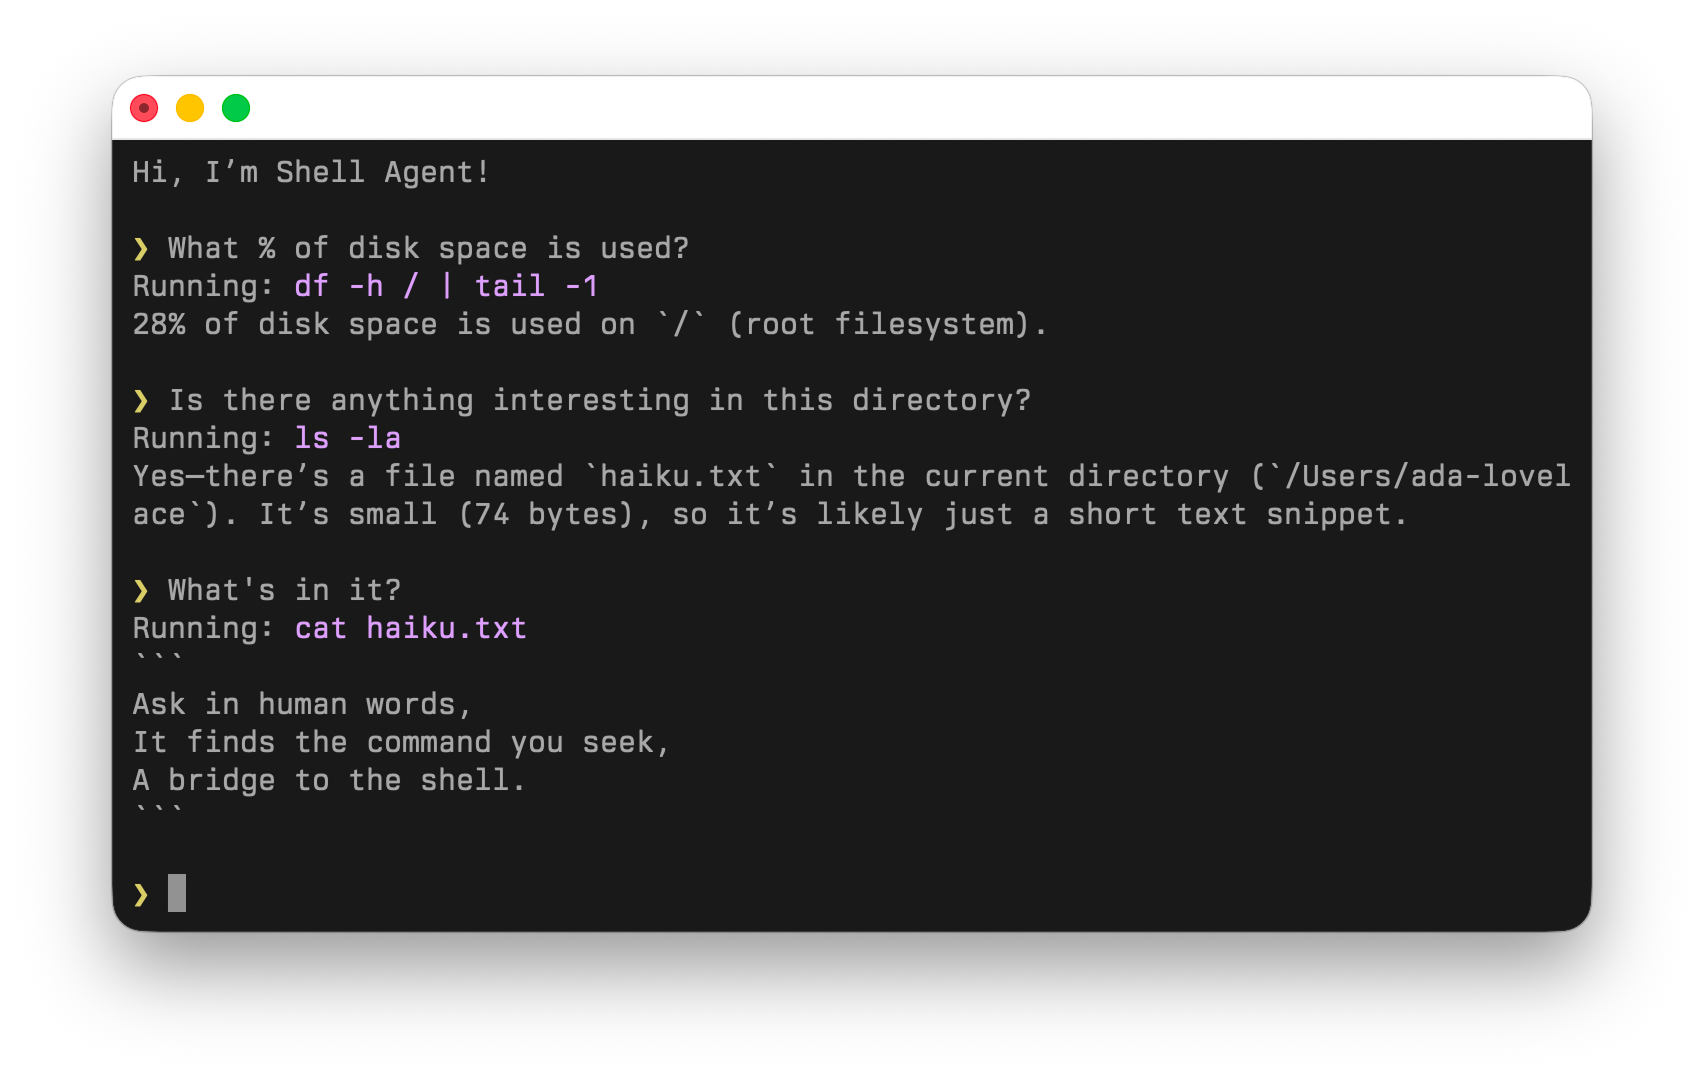
Task: Click the chevron at the empty input prompt
Action: coord(141,894)
